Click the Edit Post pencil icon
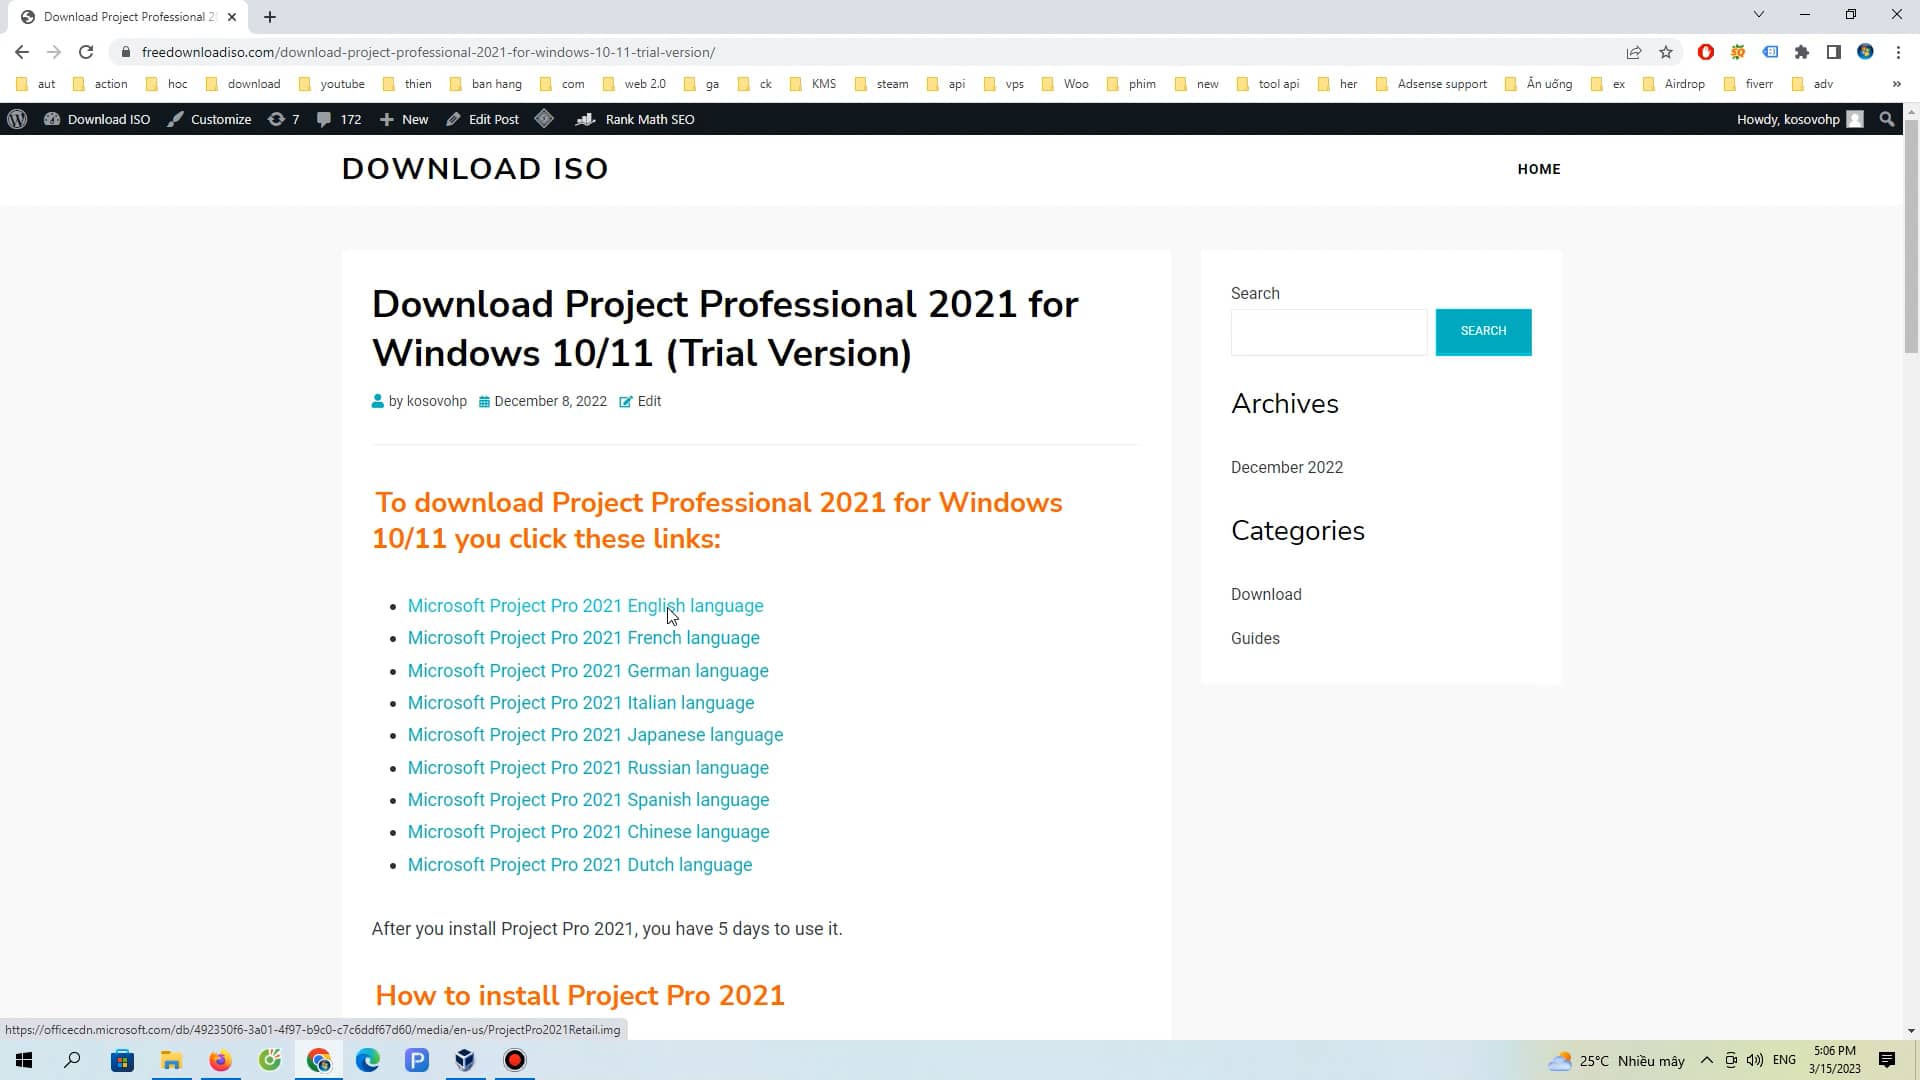Image resolution: width=1920 pixels, height=1080 pixels. pyautogui.click(x=452, y=119)
